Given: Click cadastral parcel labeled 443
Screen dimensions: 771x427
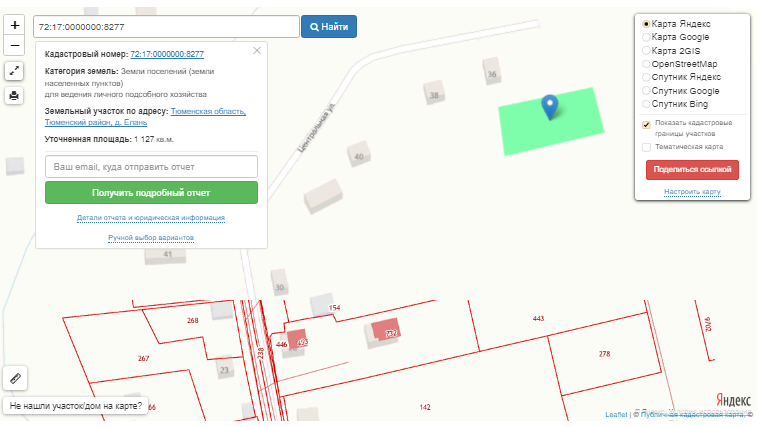Looking at the screenshot, I should click(x=538, y=319).
